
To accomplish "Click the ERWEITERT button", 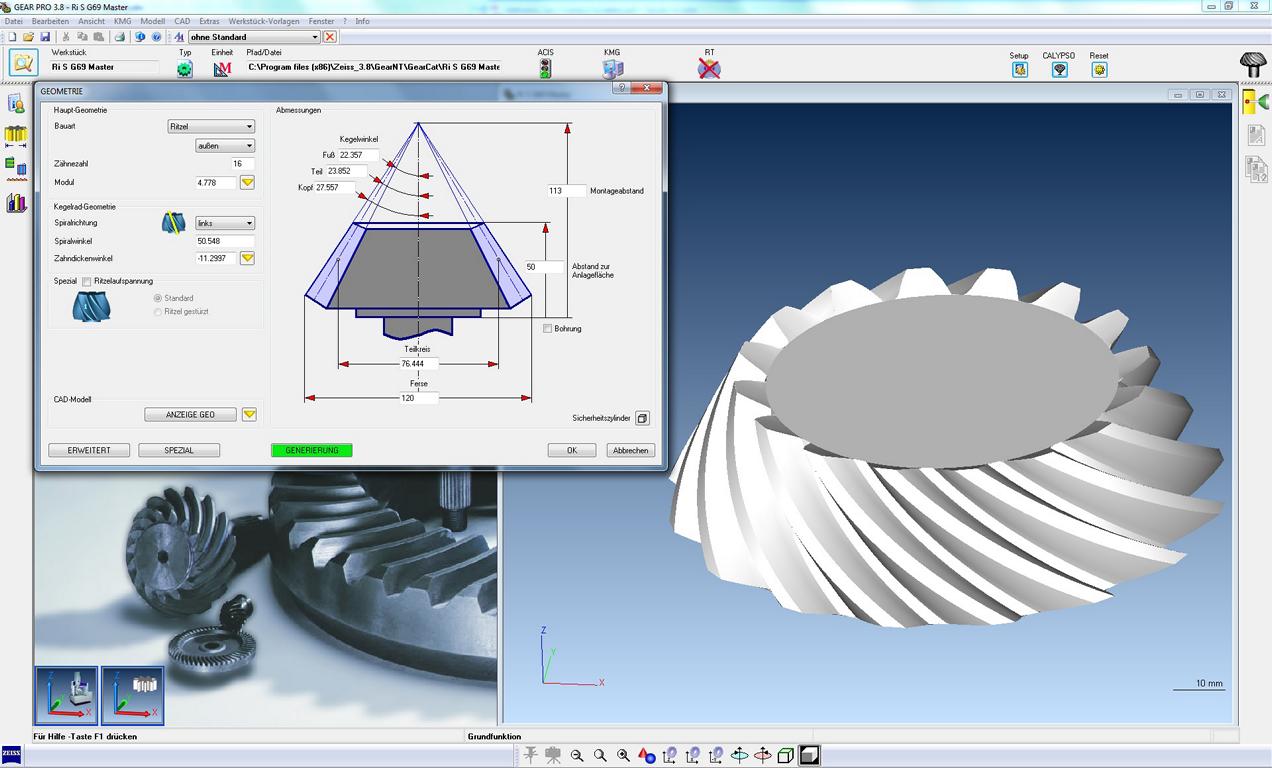I will coord(89,451).
